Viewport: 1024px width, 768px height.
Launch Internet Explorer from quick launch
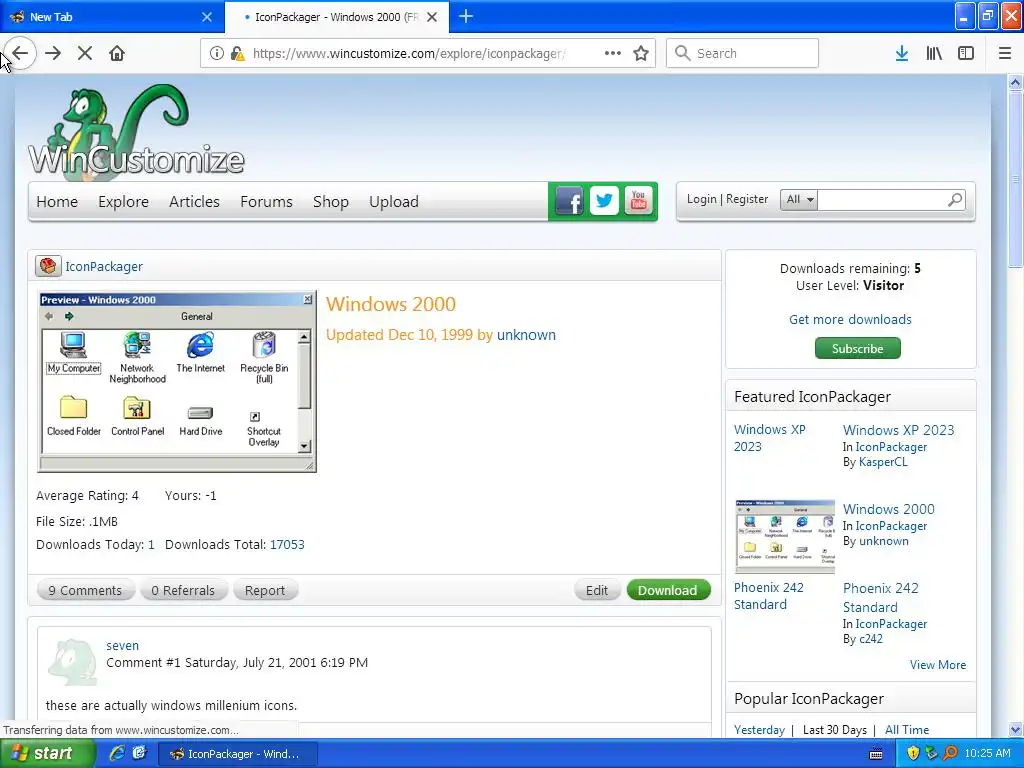click(x=116, y=754)
